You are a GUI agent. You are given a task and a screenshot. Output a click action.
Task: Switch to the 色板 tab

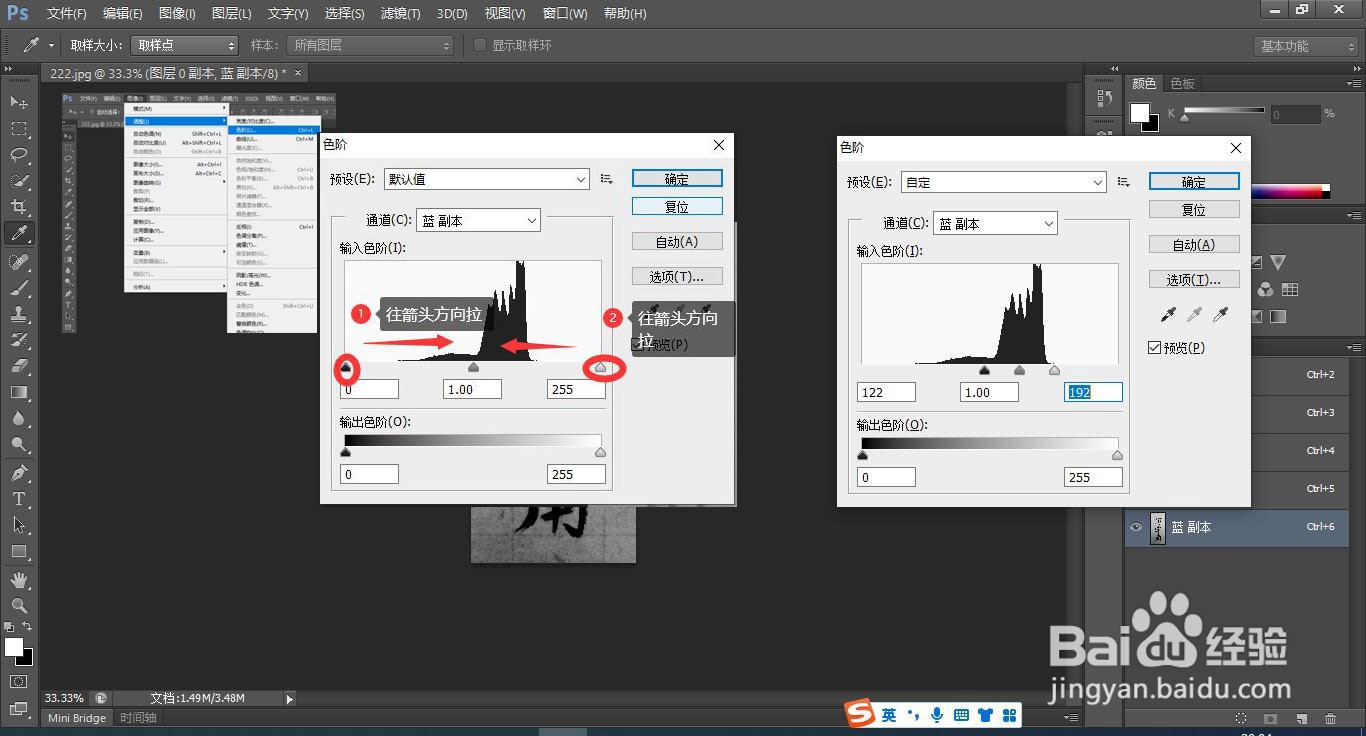tap(1182, 83)
